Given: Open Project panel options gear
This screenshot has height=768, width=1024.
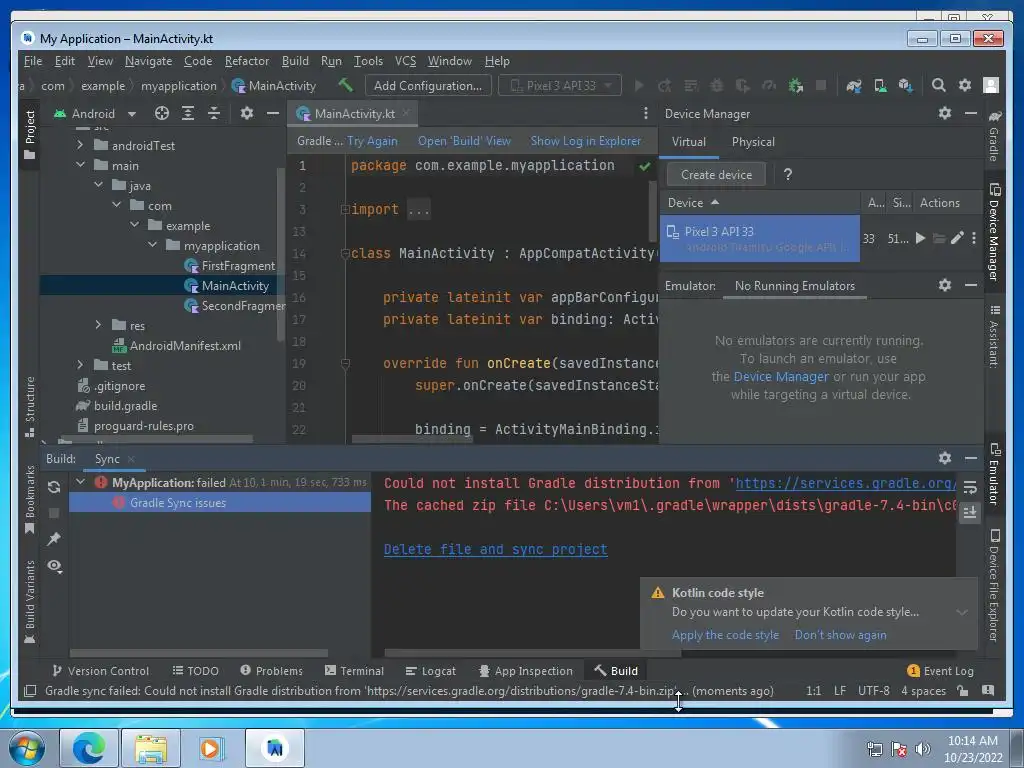Looking at the screenshot, I should pos(246,114).
